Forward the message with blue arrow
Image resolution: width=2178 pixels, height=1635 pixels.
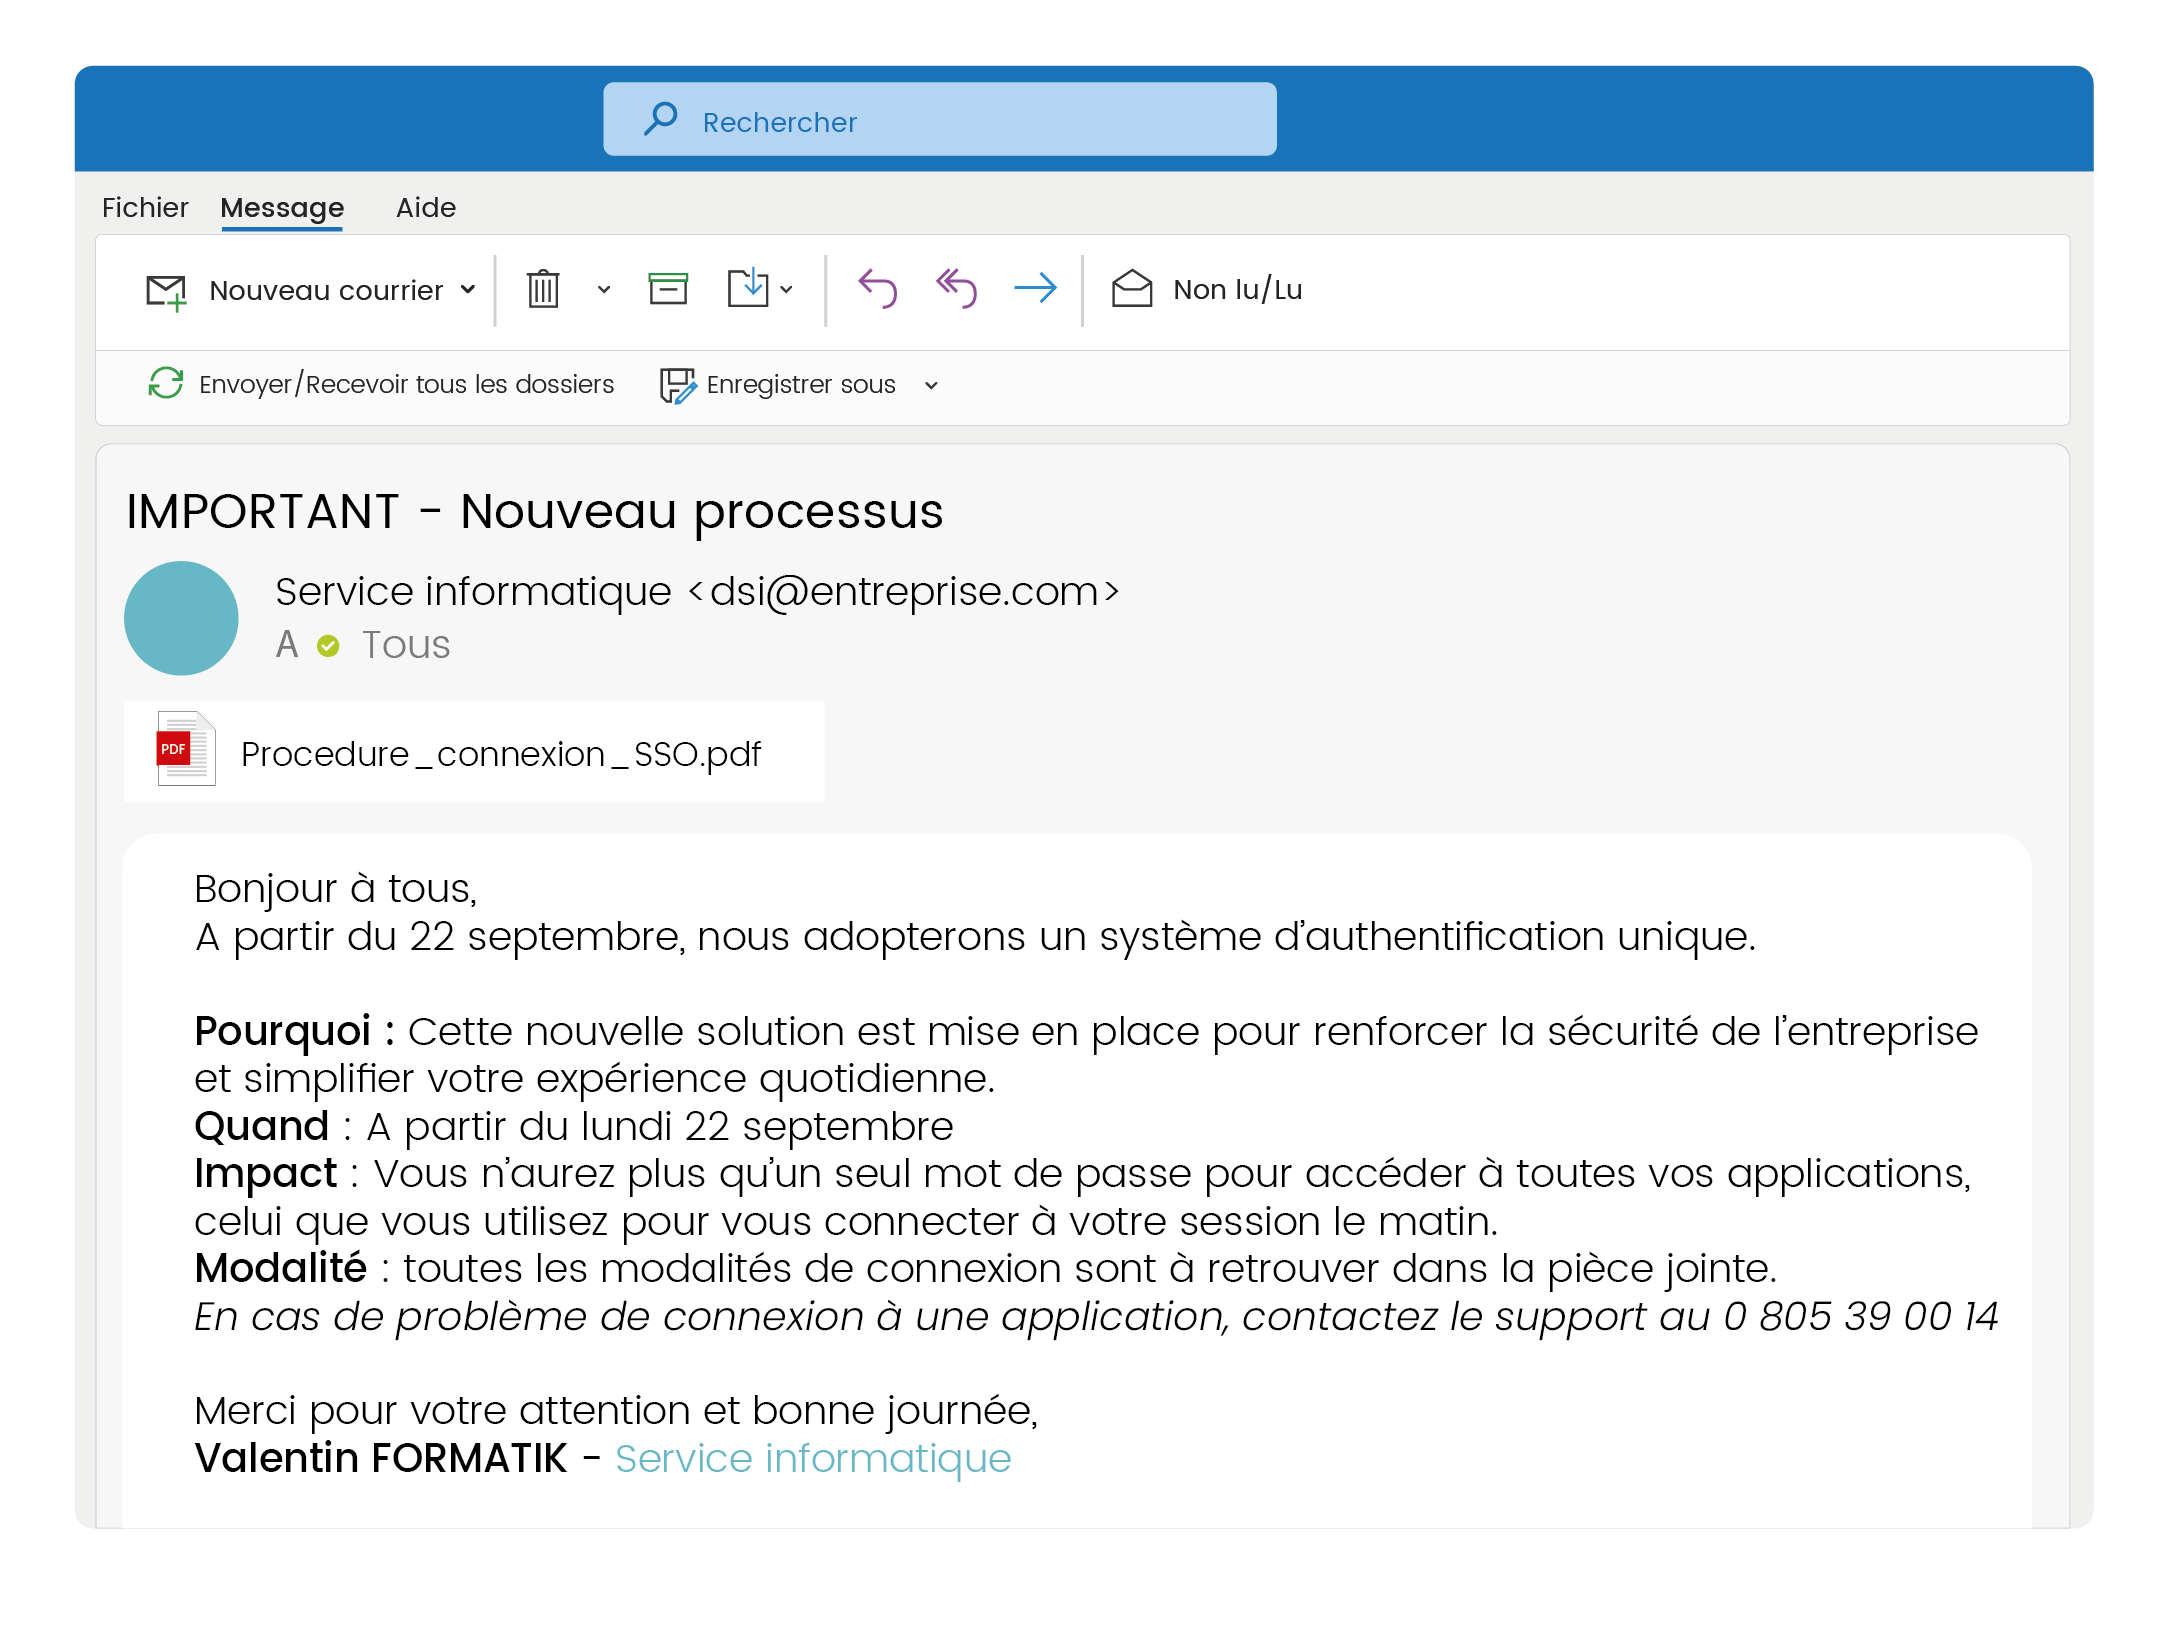point(1035,288)
